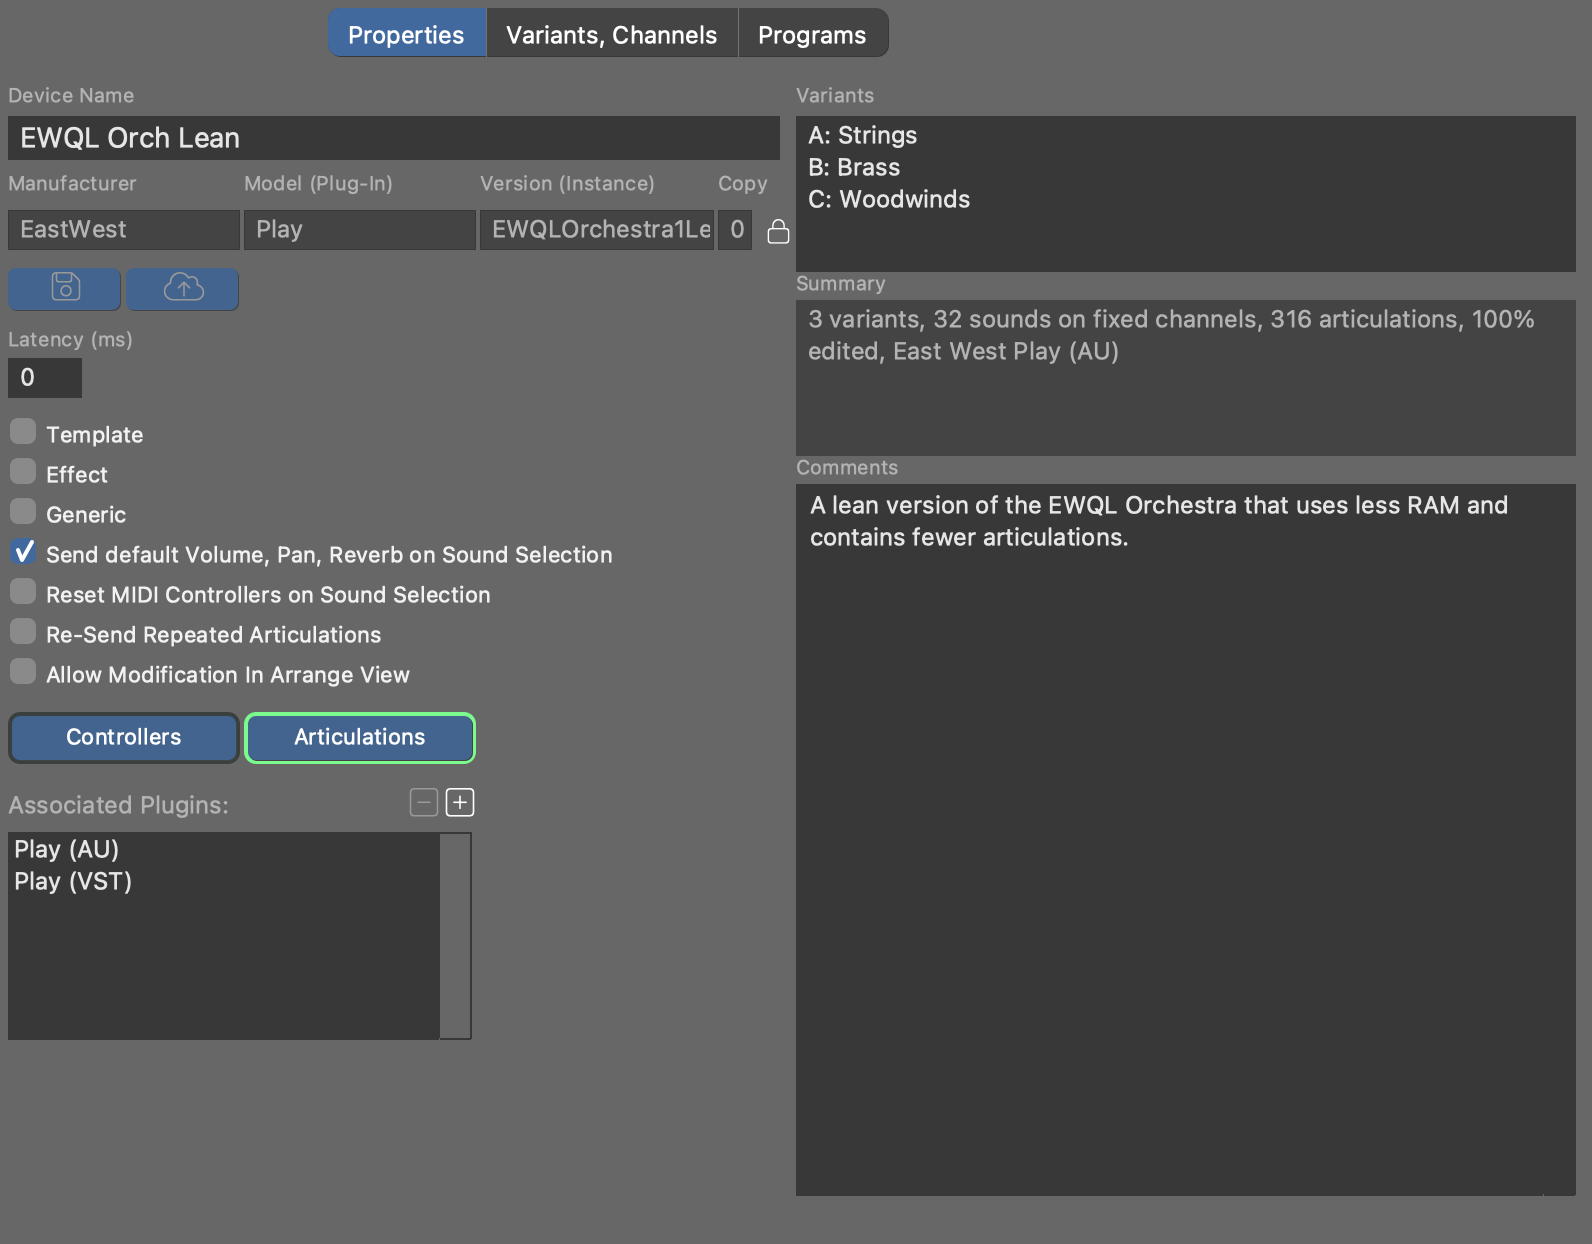Enable Reset MIDI Controllers on Sound Selection
1592x1244 pixels.
(x=23, y=592)
